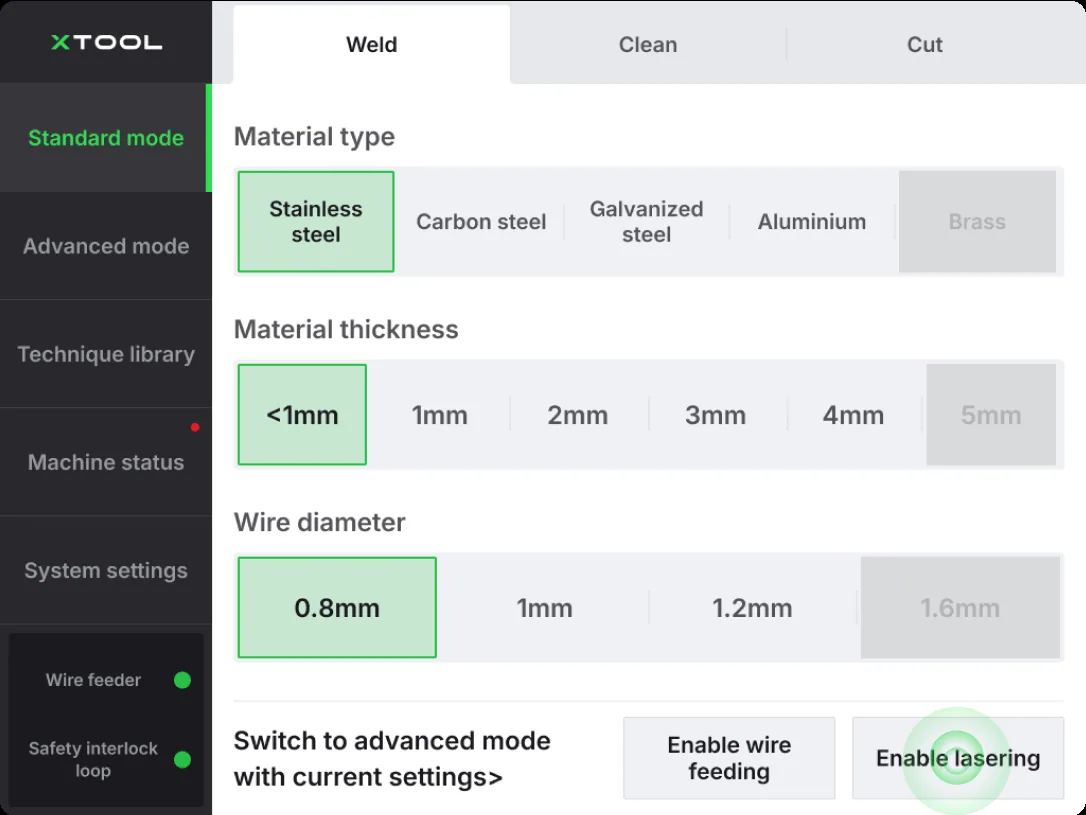
Task: Switch to the Cut tab
Action: 925,44
